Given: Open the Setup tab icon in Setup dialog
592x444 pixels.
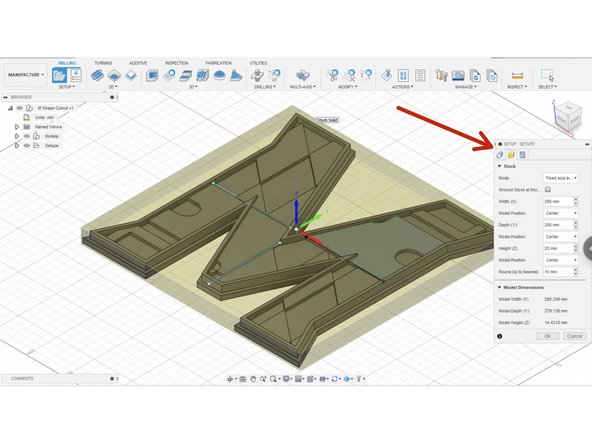Looking at the screenshot, I should (x=500, y=155).
